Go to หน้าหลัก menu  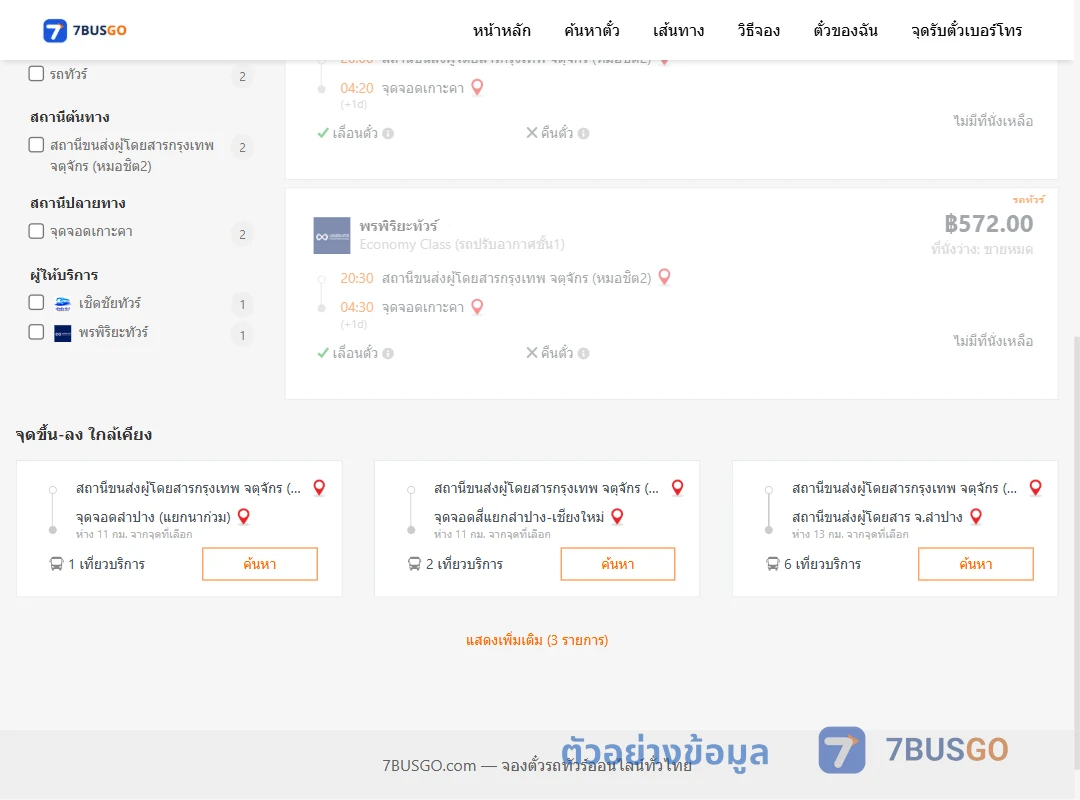[x=501, y=30]
